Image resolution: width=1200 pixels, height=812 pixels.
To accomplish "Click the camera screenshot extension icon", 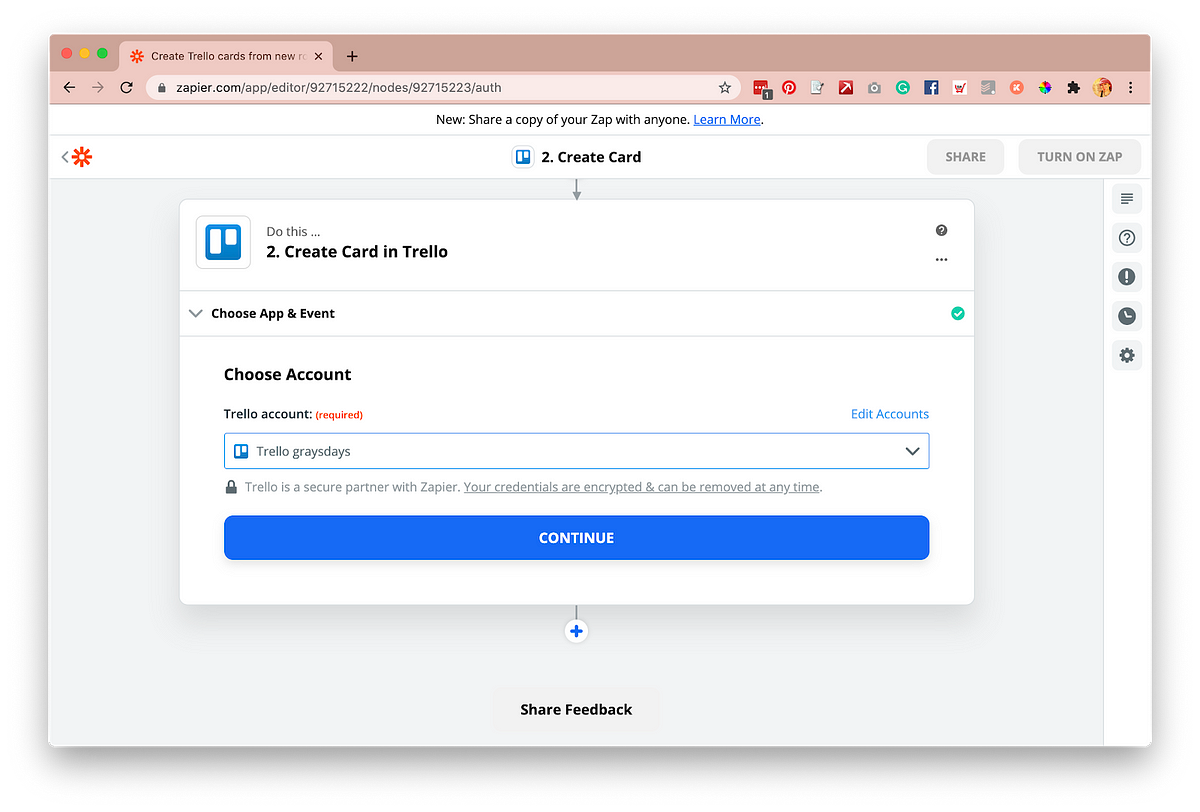I will pos(874,88).
